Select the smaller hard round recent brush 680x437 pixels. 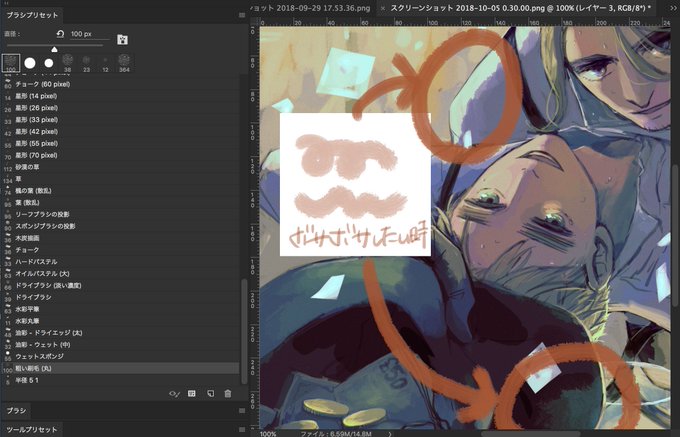tap(49, 63)
